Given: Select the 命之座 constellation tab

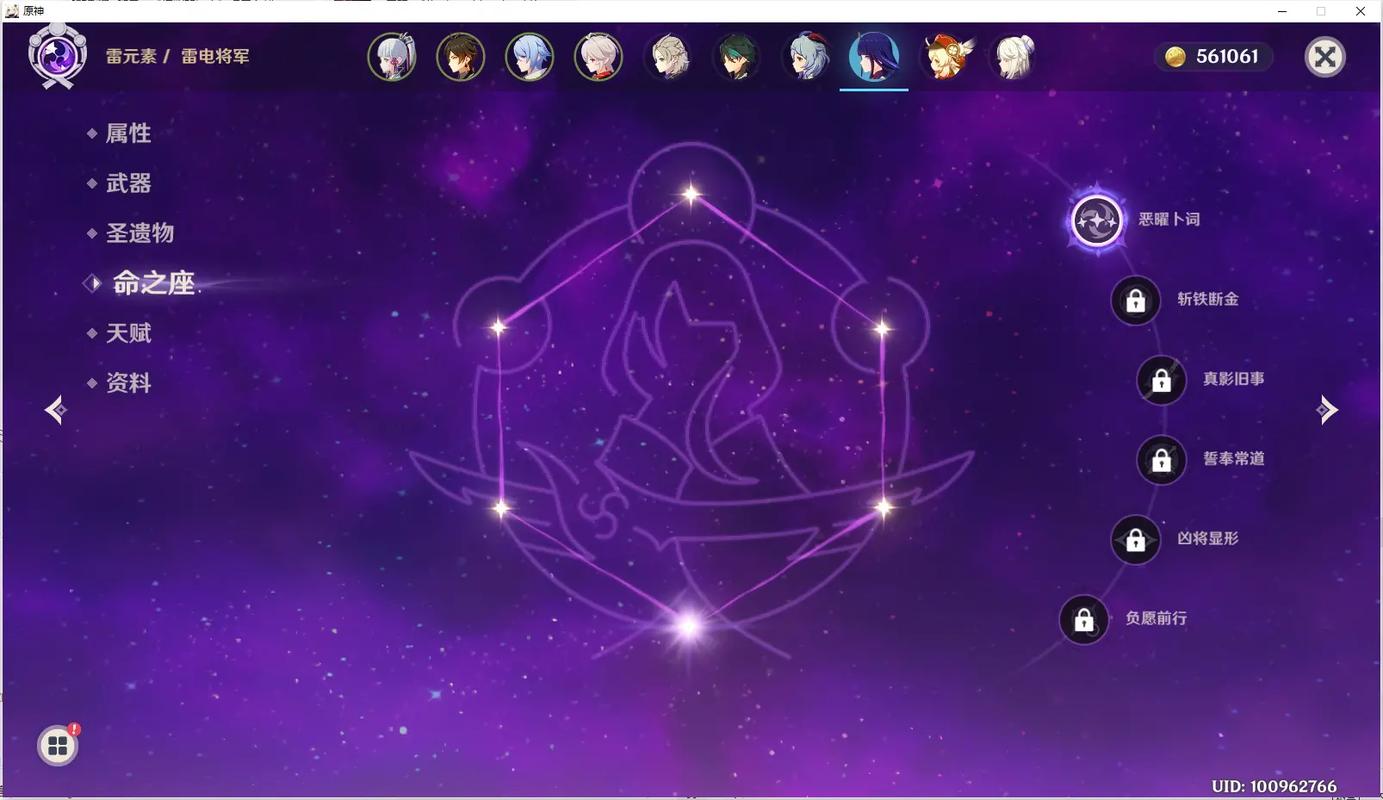Looking at the screenshot, I should click(153, 283).
